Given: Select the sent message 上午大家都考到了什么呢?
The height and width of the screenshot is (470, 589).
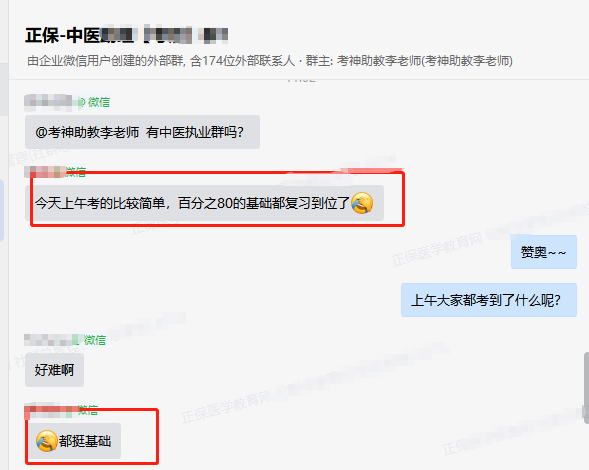Looking at the screenshot, I should (x=489, y=300).
